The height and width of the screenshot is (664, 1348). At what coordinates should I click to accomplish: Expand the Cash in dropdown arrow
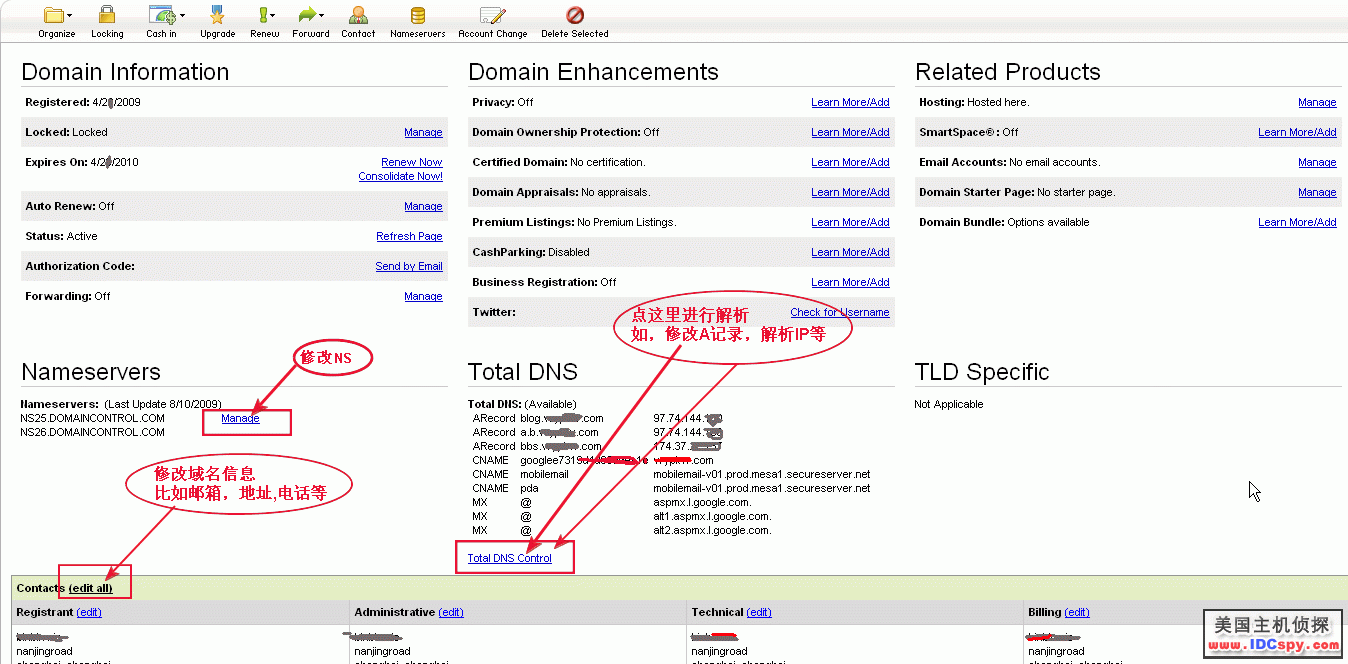click(182, 16)
